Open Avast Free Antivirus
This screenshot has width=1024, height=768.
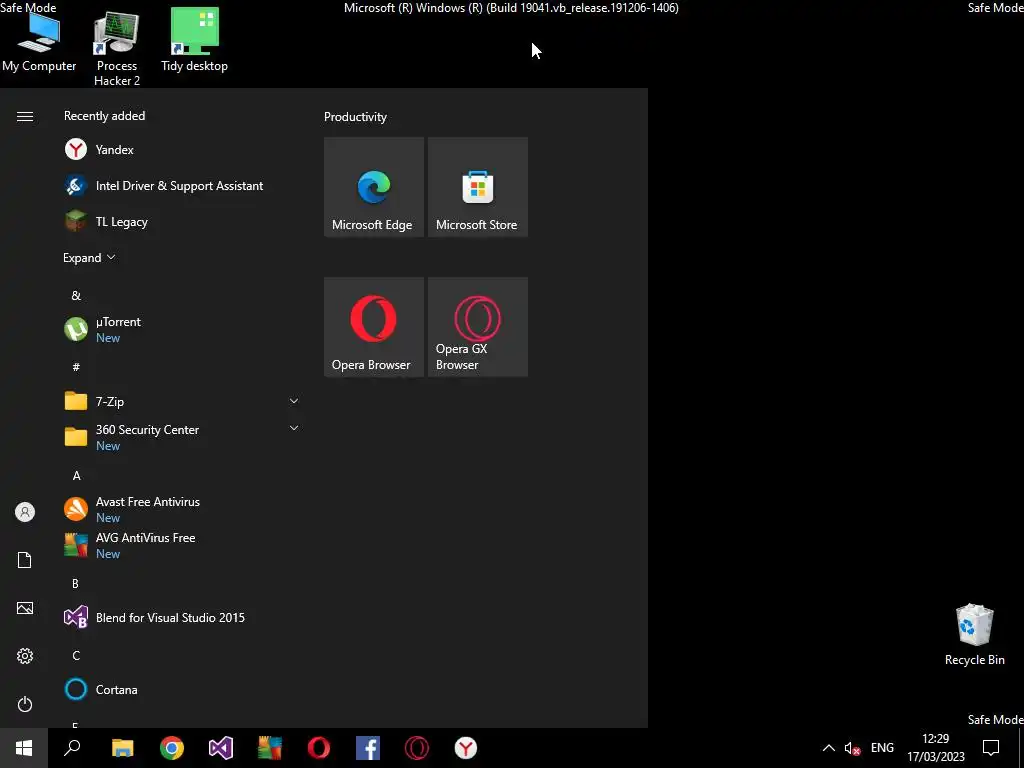point(180,509)
